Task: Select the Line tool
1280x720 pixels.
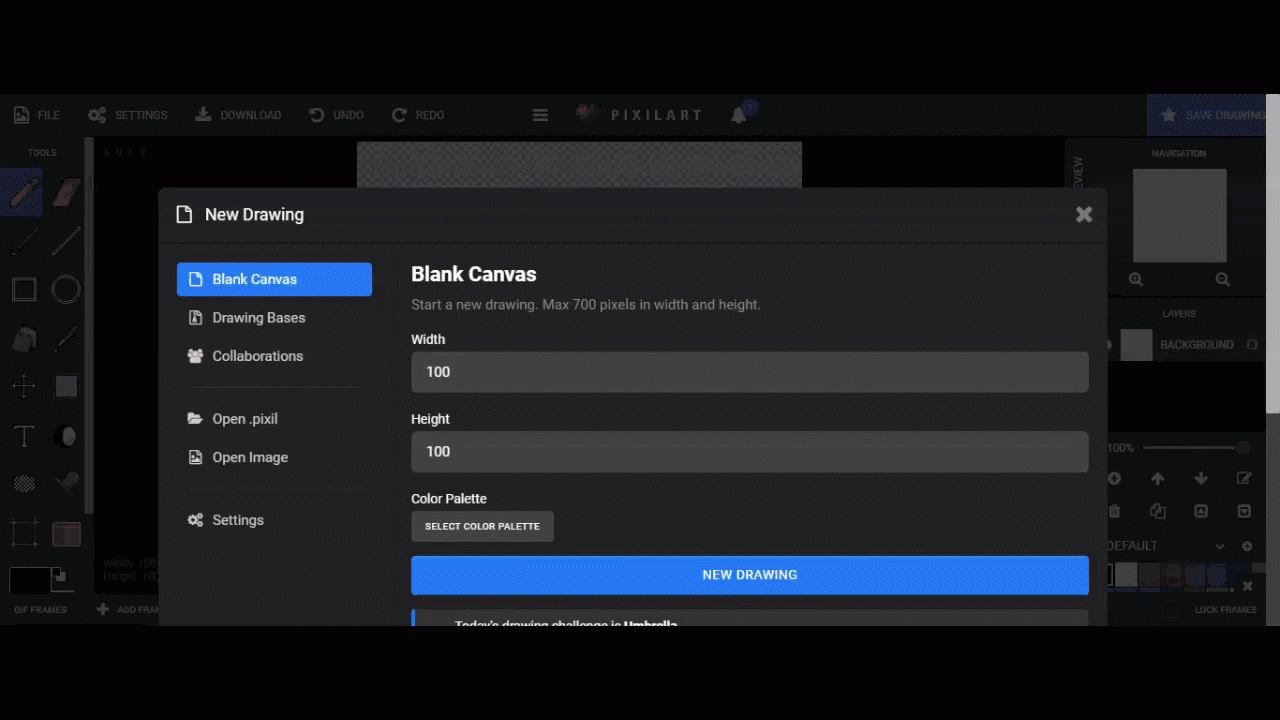Action: point(66,240)
